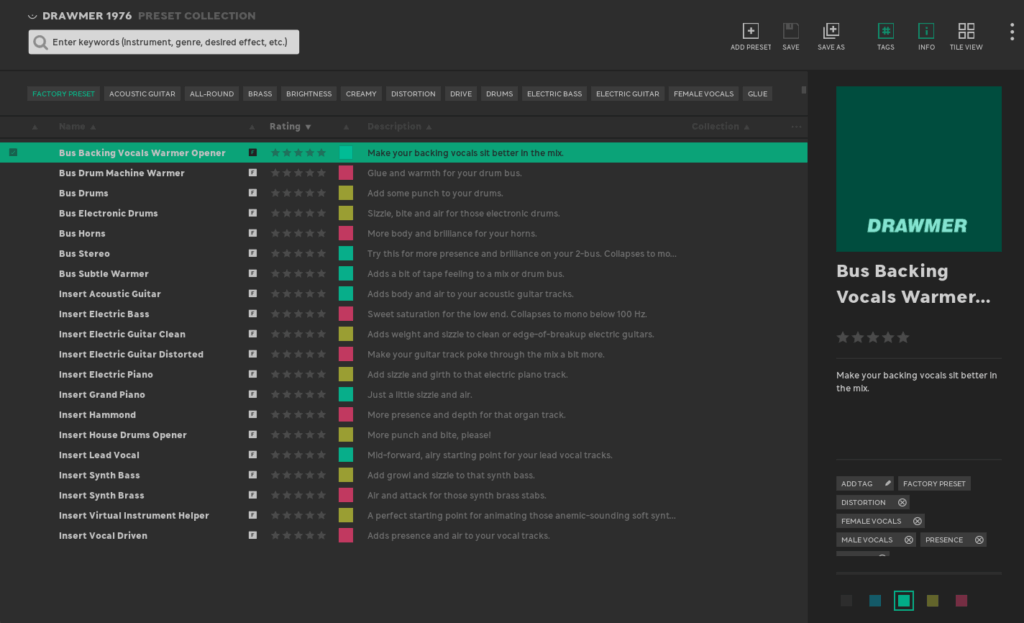The width and height of the screenshot is (1024, 623).
Task: Filter by the Electric Bass tag
Action: pos(554,94)
